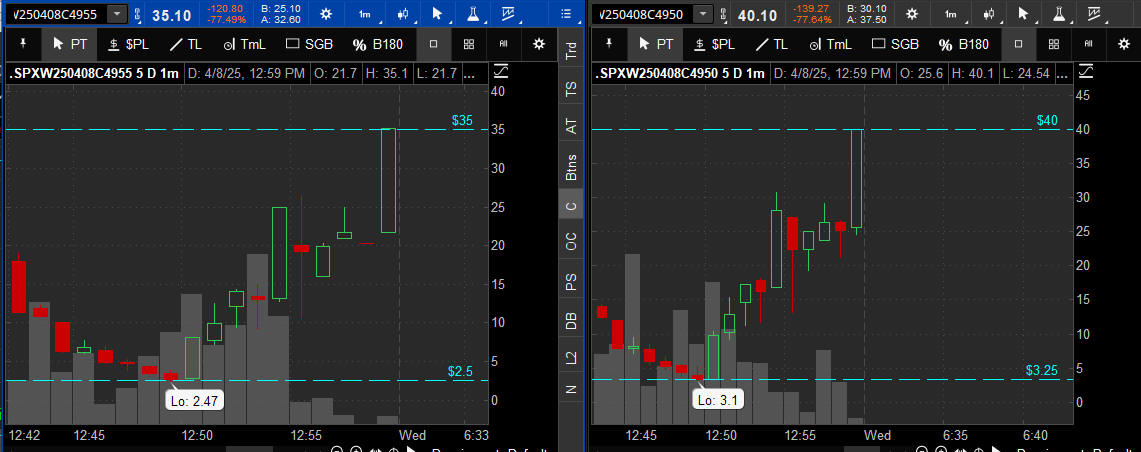Click the symbol field showing V250408C4955
The height and width of the screenshot is (452, 1141).
[x=55, y=14]
